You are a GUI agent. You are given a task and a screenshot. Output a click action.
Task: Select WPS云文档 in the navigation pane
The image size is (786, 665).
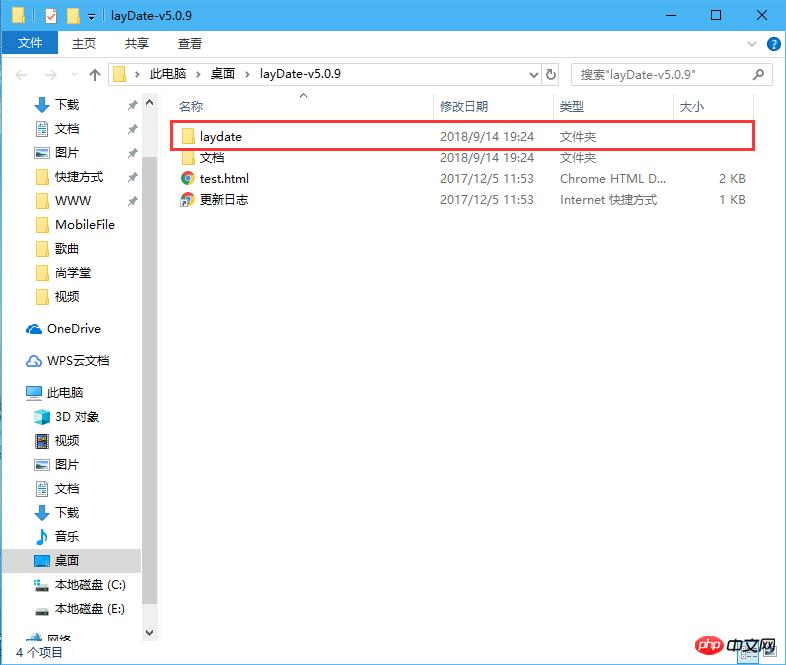point(78,361)
